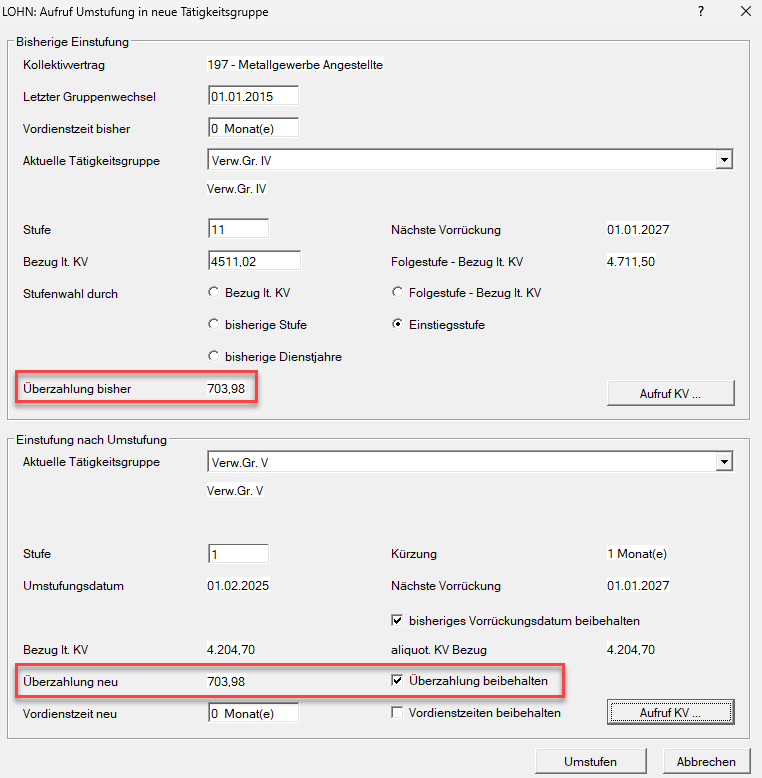Click the help question mark in title bar
Image resolution: width=762 pixels, height=778 pixels.
701,12
